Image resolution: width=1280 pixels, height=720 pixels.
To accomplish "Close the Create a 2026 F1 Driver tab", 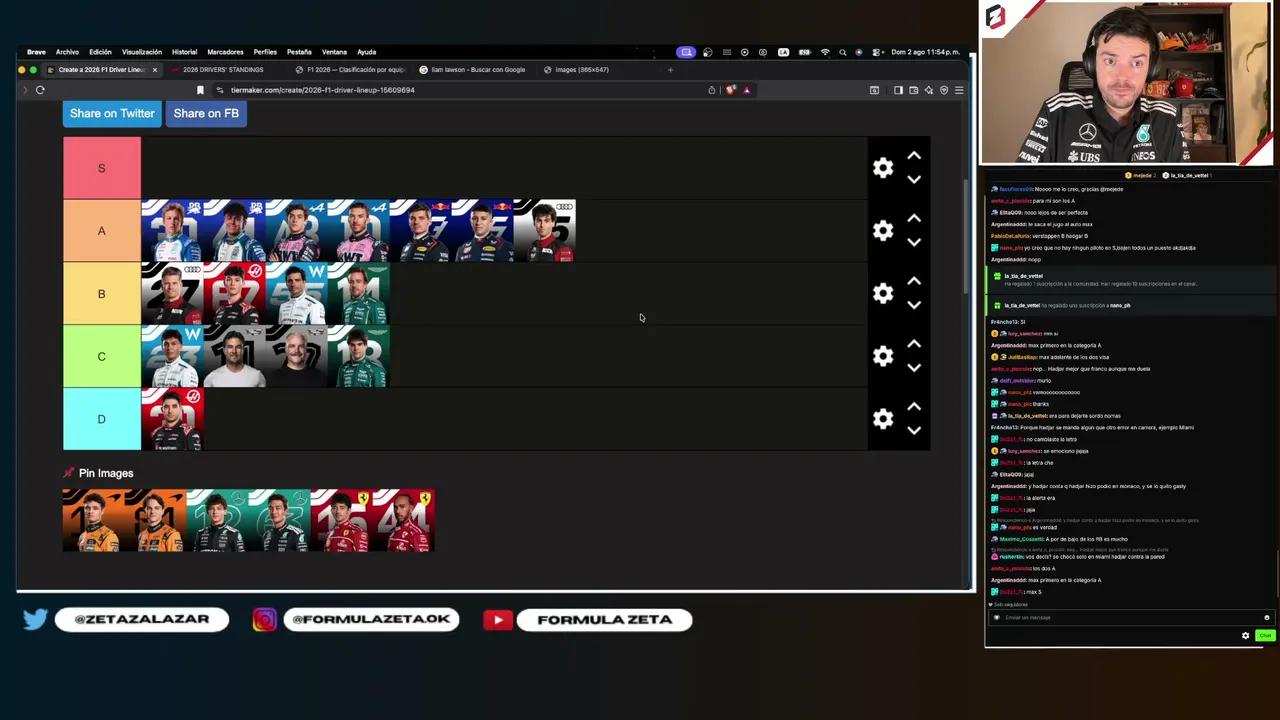I will tap(154, 70).
